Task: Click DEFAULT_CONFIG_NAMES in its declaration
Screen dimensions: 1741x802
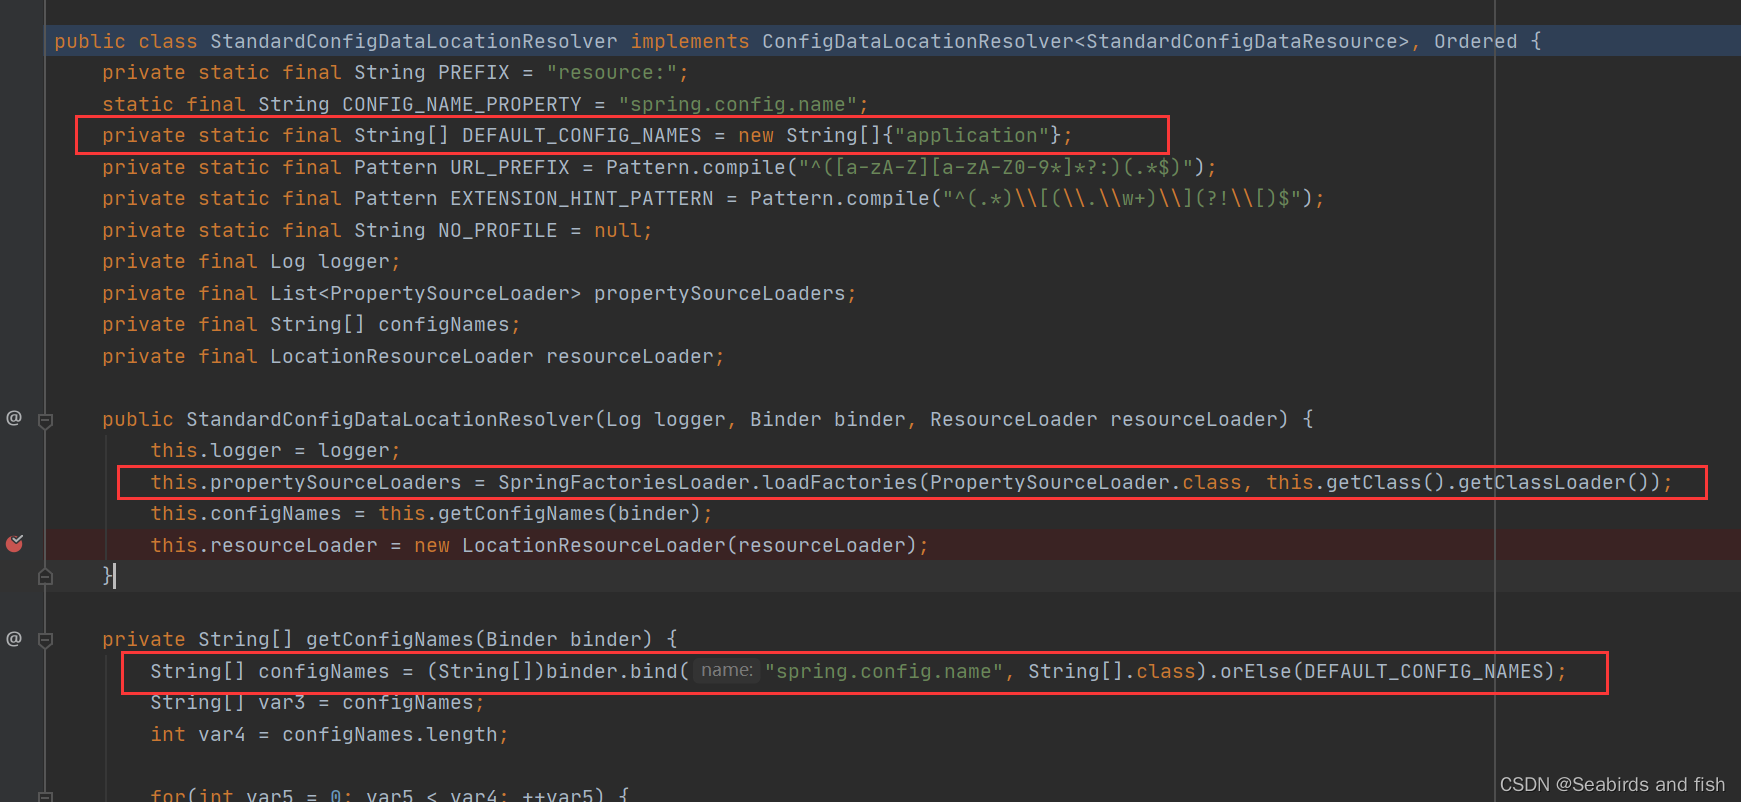Action: [x=582, y=135]
